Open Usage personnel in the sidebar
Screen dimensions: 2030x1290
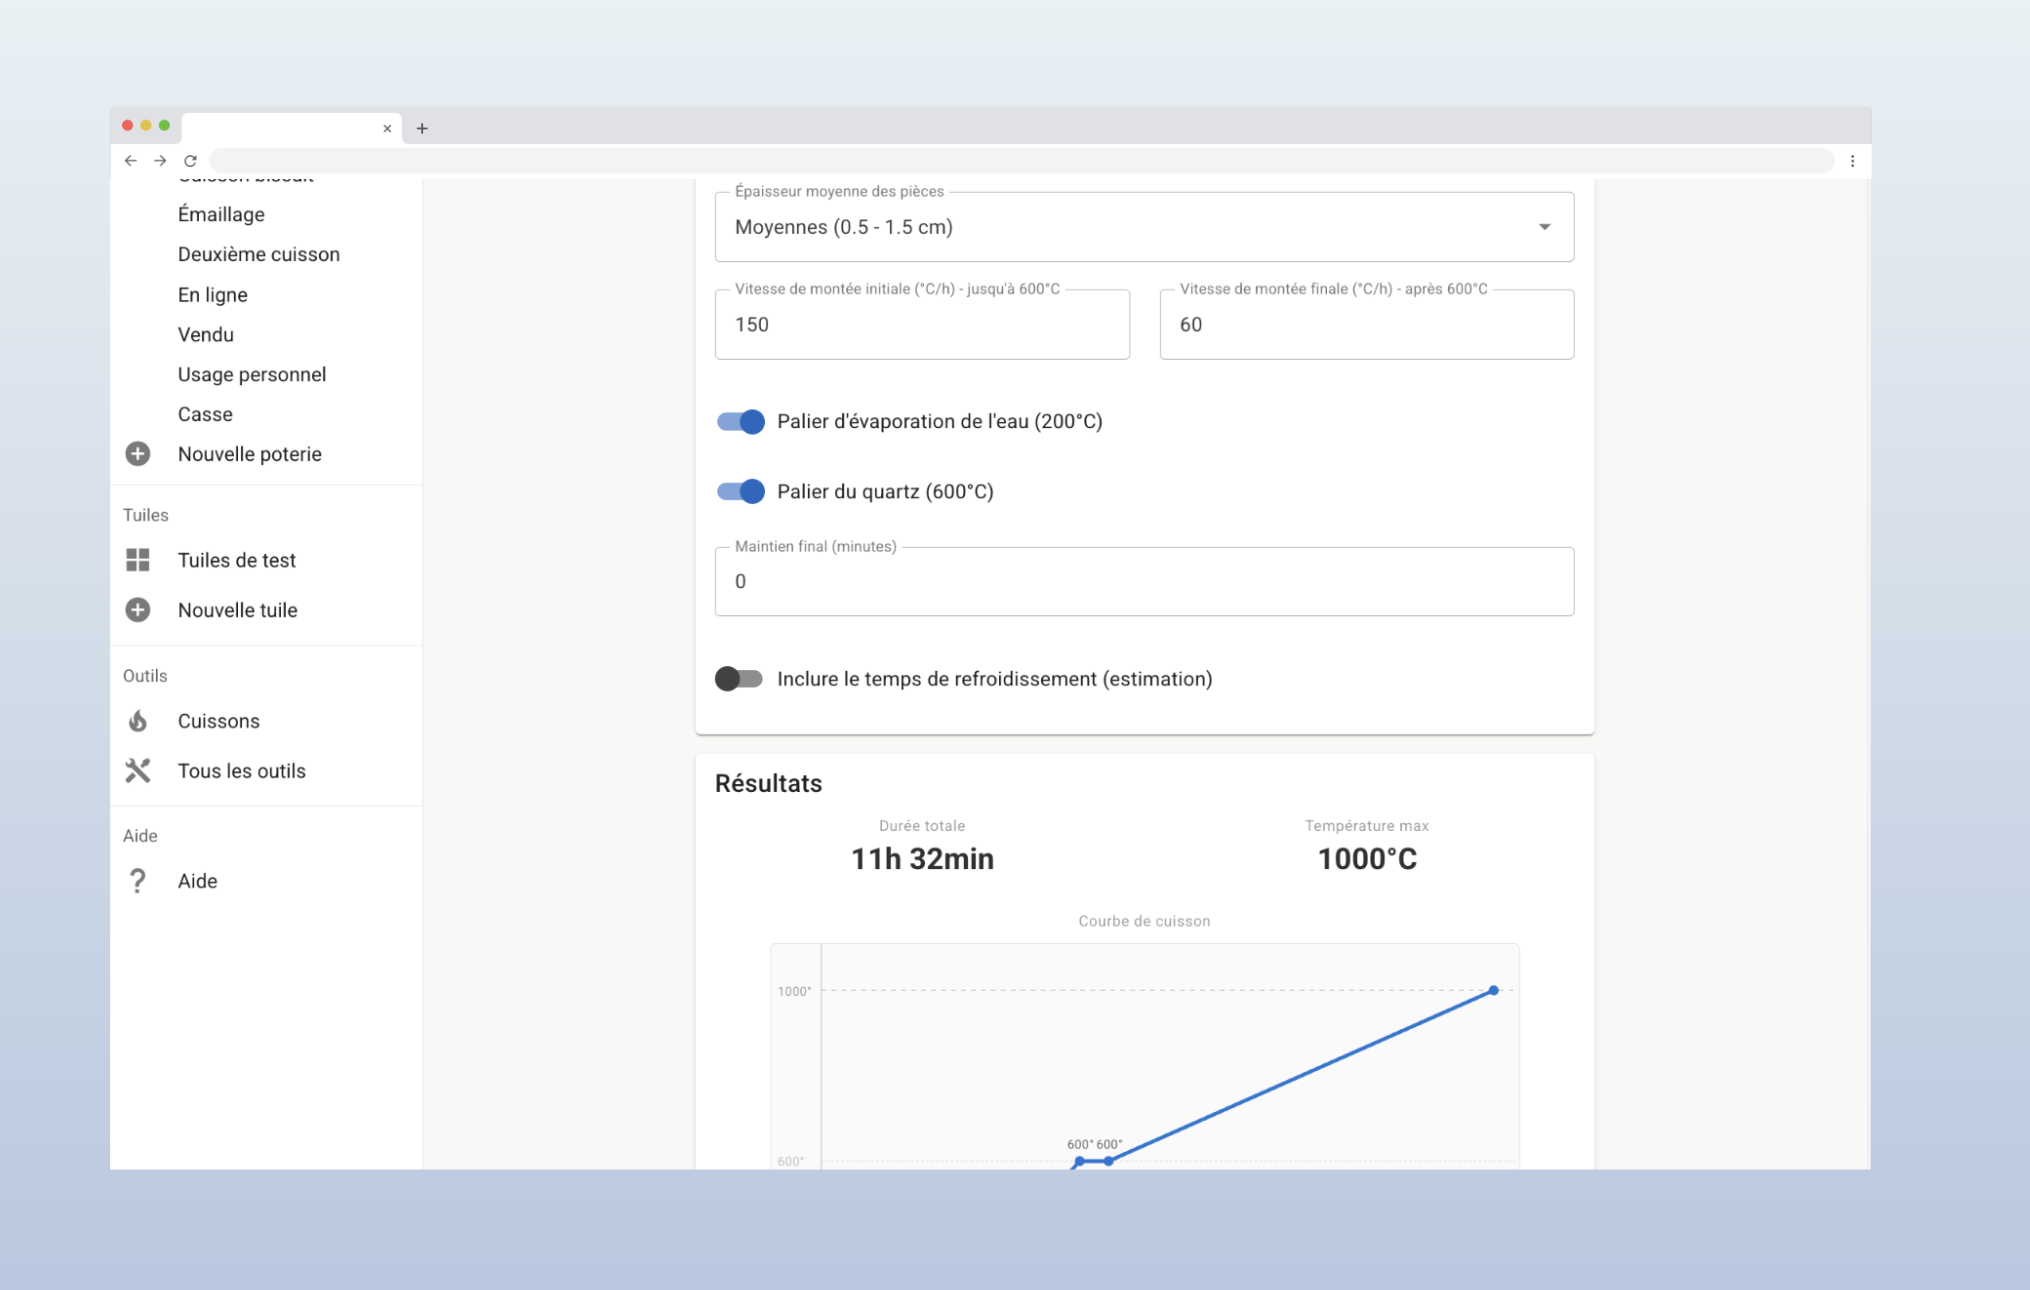pos(252,374)
